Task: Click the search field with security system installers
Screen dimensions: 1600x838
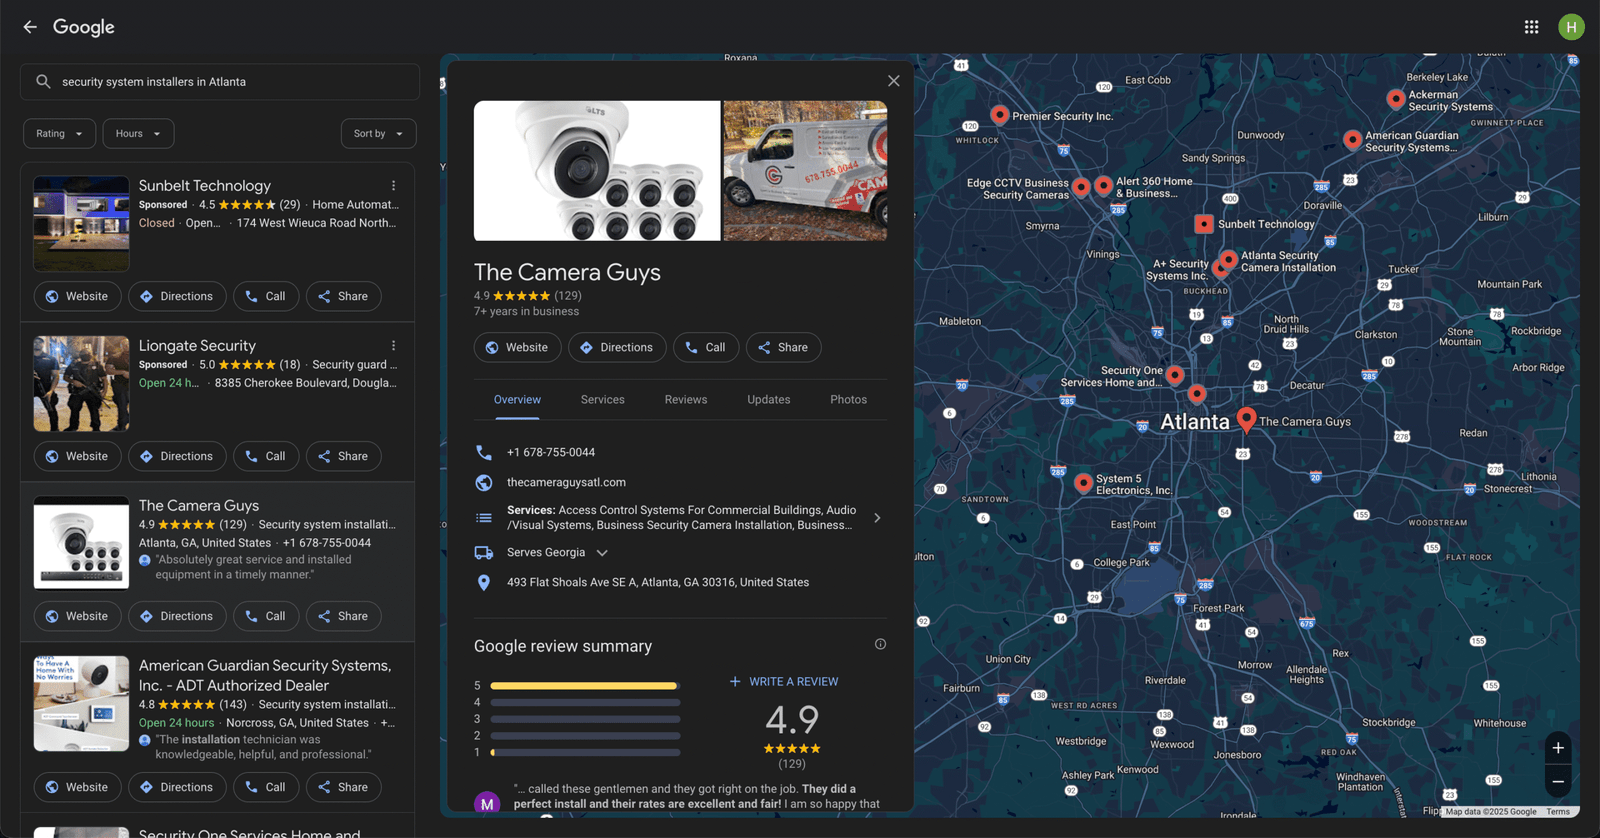Action: 220,82
